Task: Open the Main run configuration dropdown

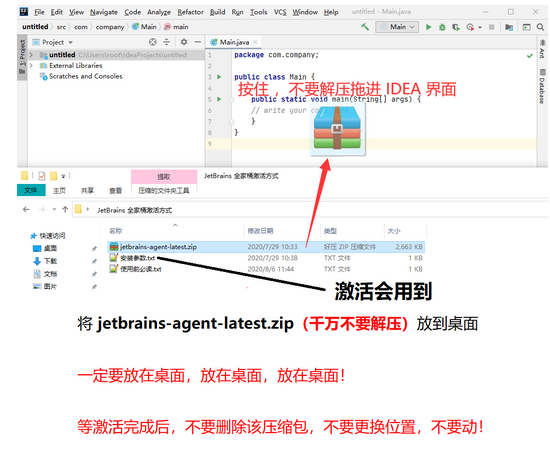Action: pos(397,27)
